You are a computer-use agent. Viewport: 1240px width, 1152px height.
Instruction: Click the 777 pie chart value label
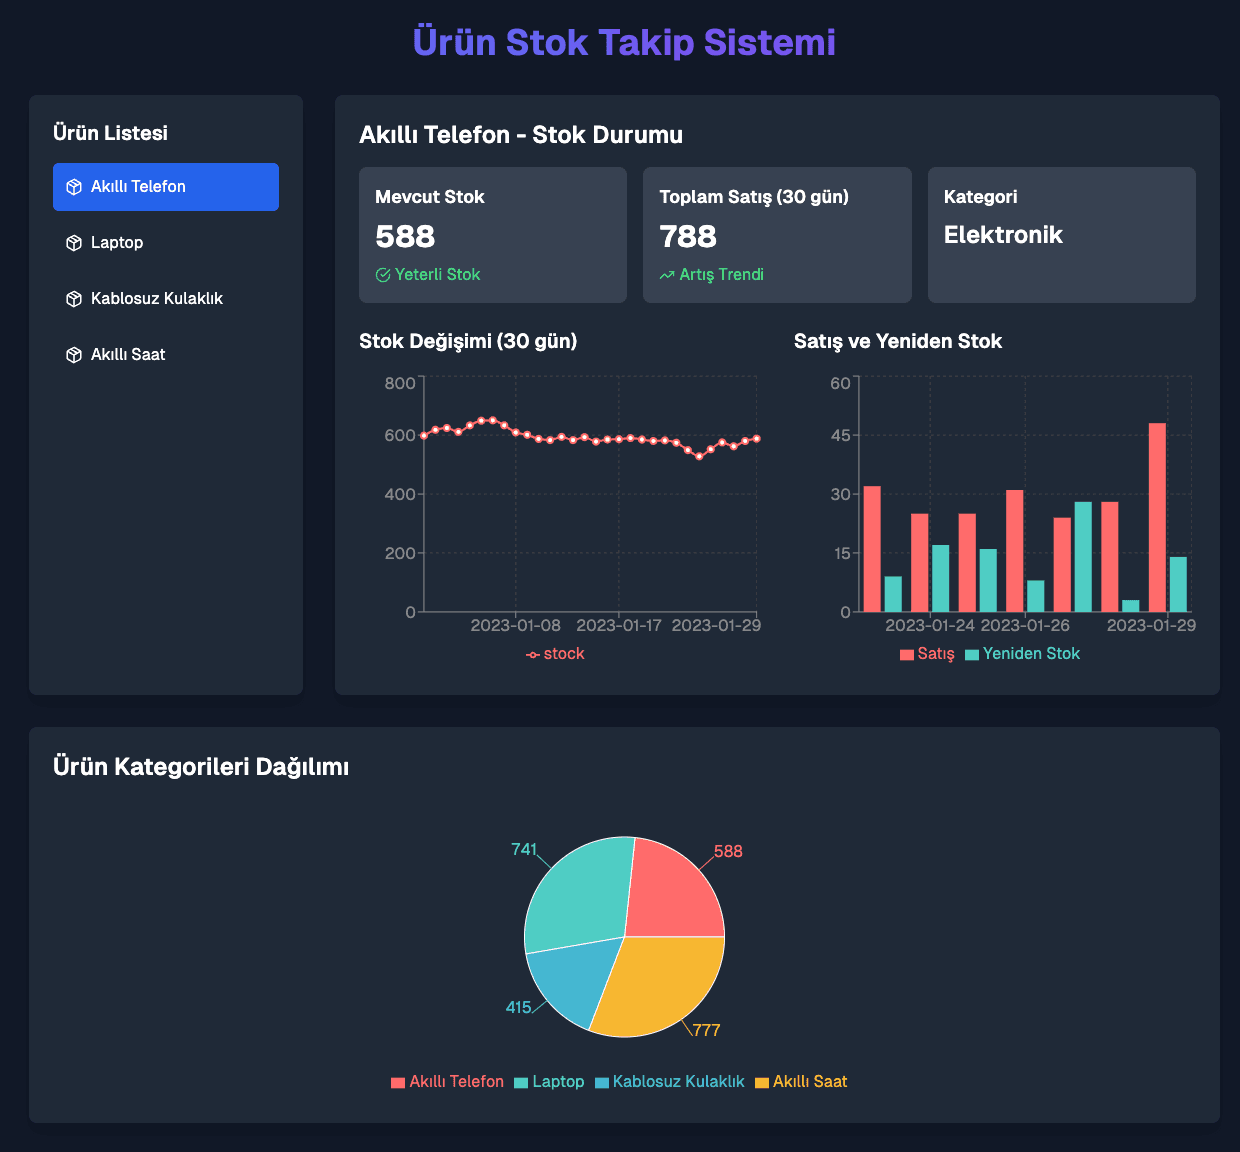[707, 1031]
